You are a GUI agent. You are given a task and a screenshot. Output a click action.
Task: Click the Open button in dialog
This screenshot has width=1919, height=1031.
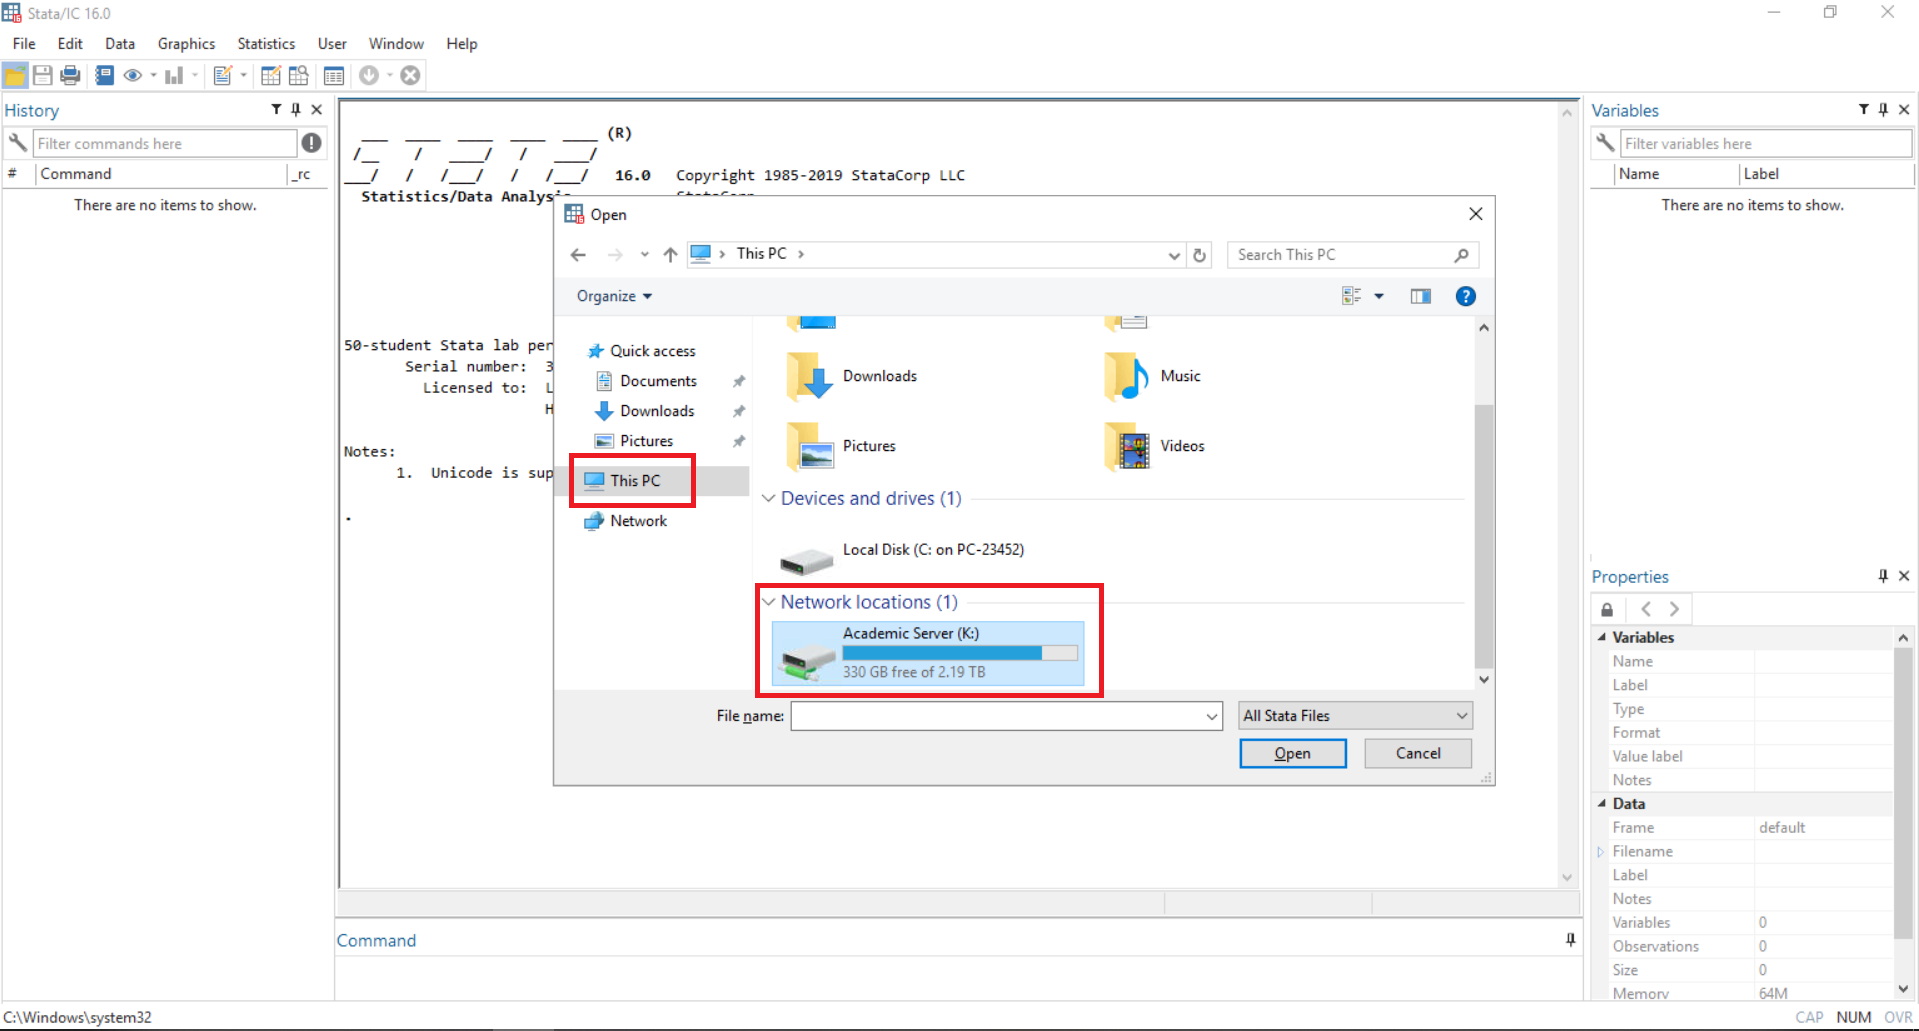(x=1292, y=754)
